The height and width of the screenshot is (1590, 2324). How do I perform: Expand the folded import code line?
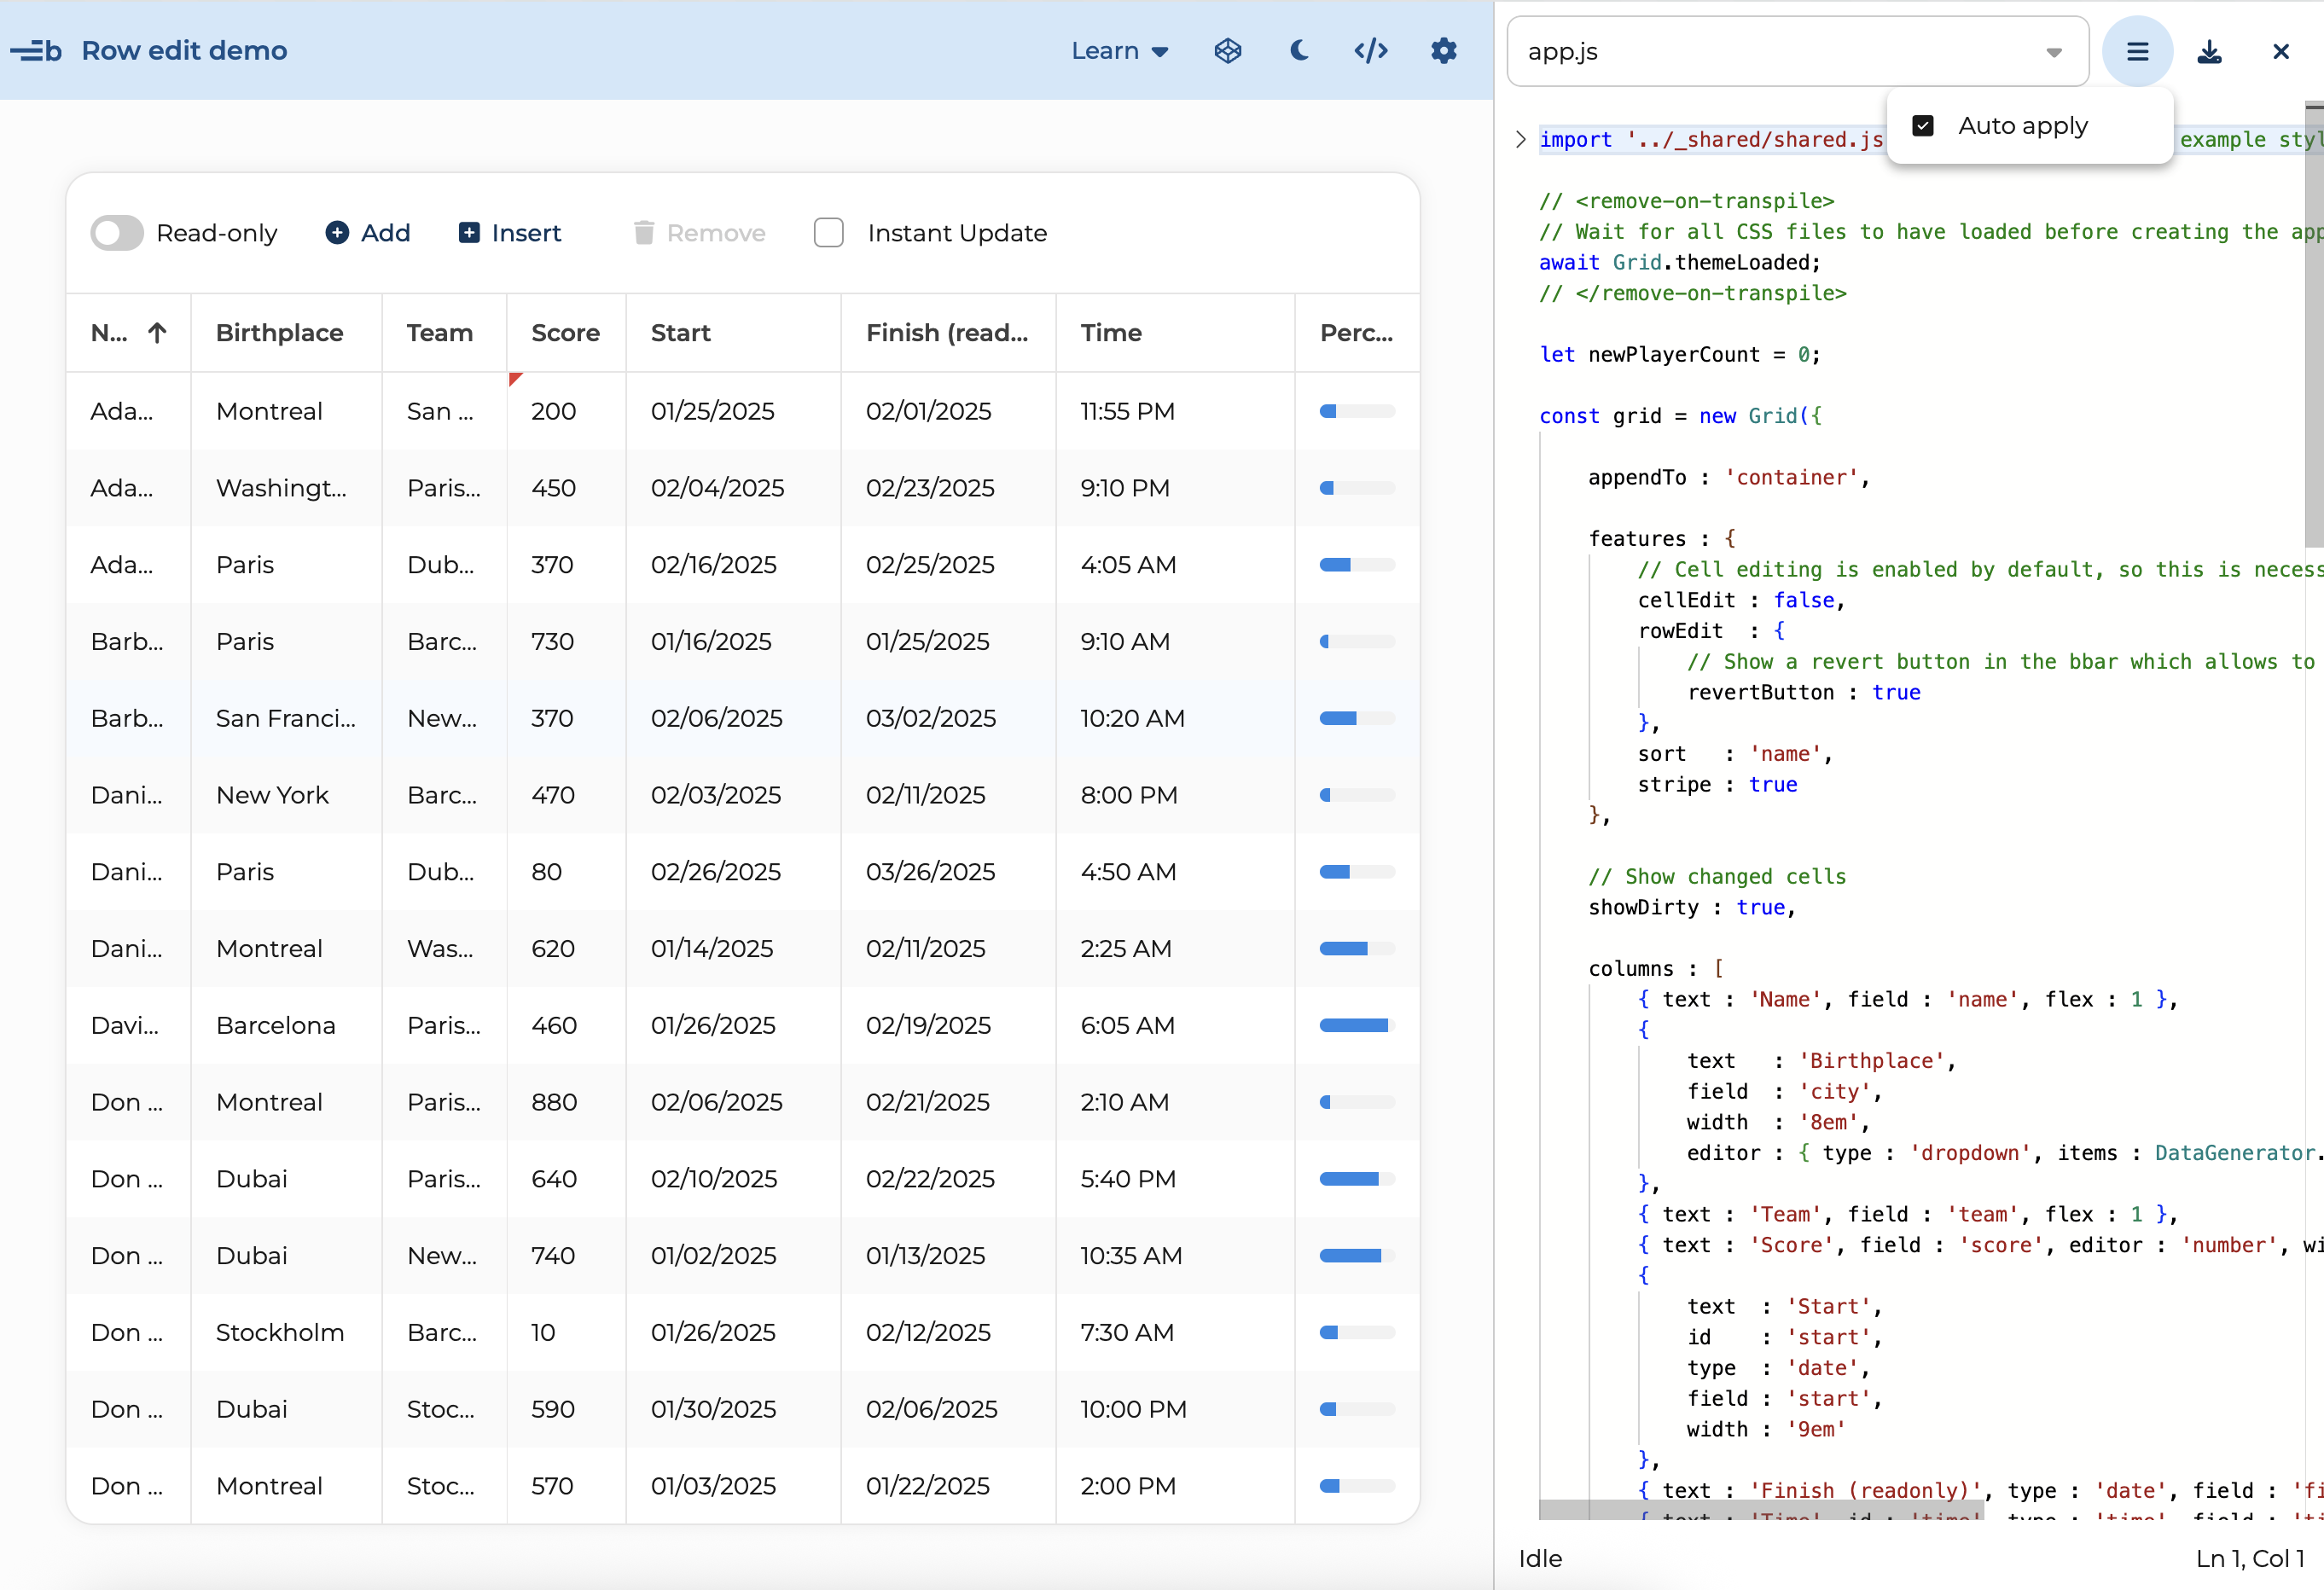(1520, 139)
